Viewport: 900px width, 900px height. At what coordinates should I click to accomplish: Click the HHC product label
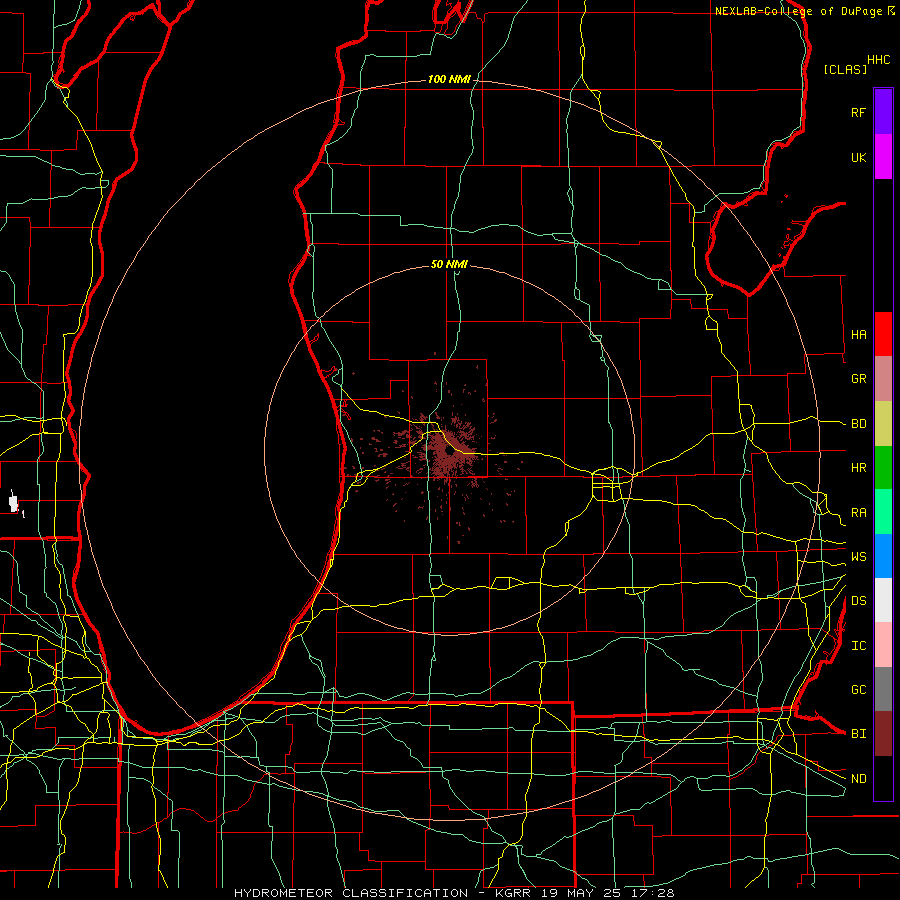878,60
